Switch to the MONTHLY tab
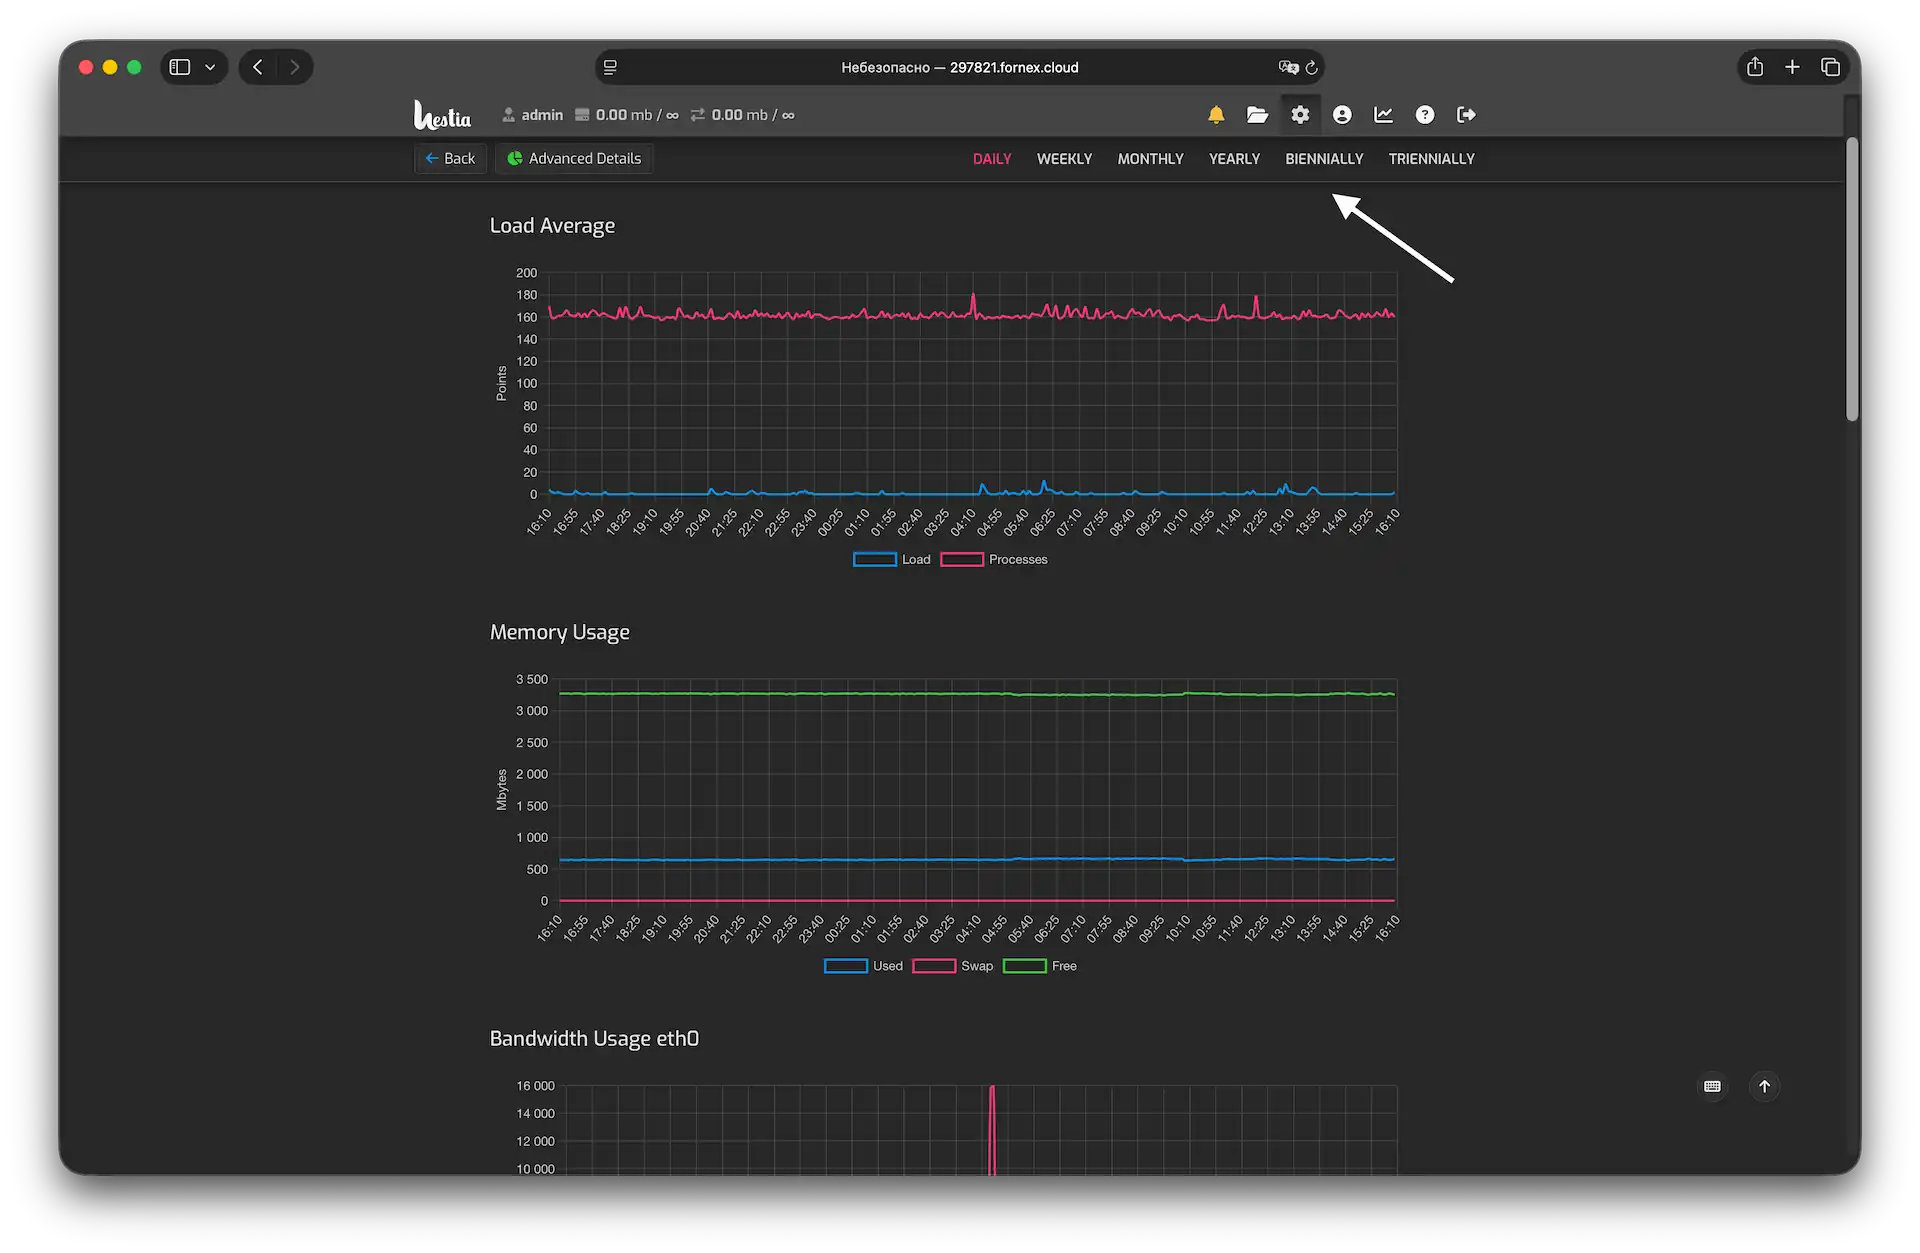1920x1253 pixels. click(x=1150, y=159)
